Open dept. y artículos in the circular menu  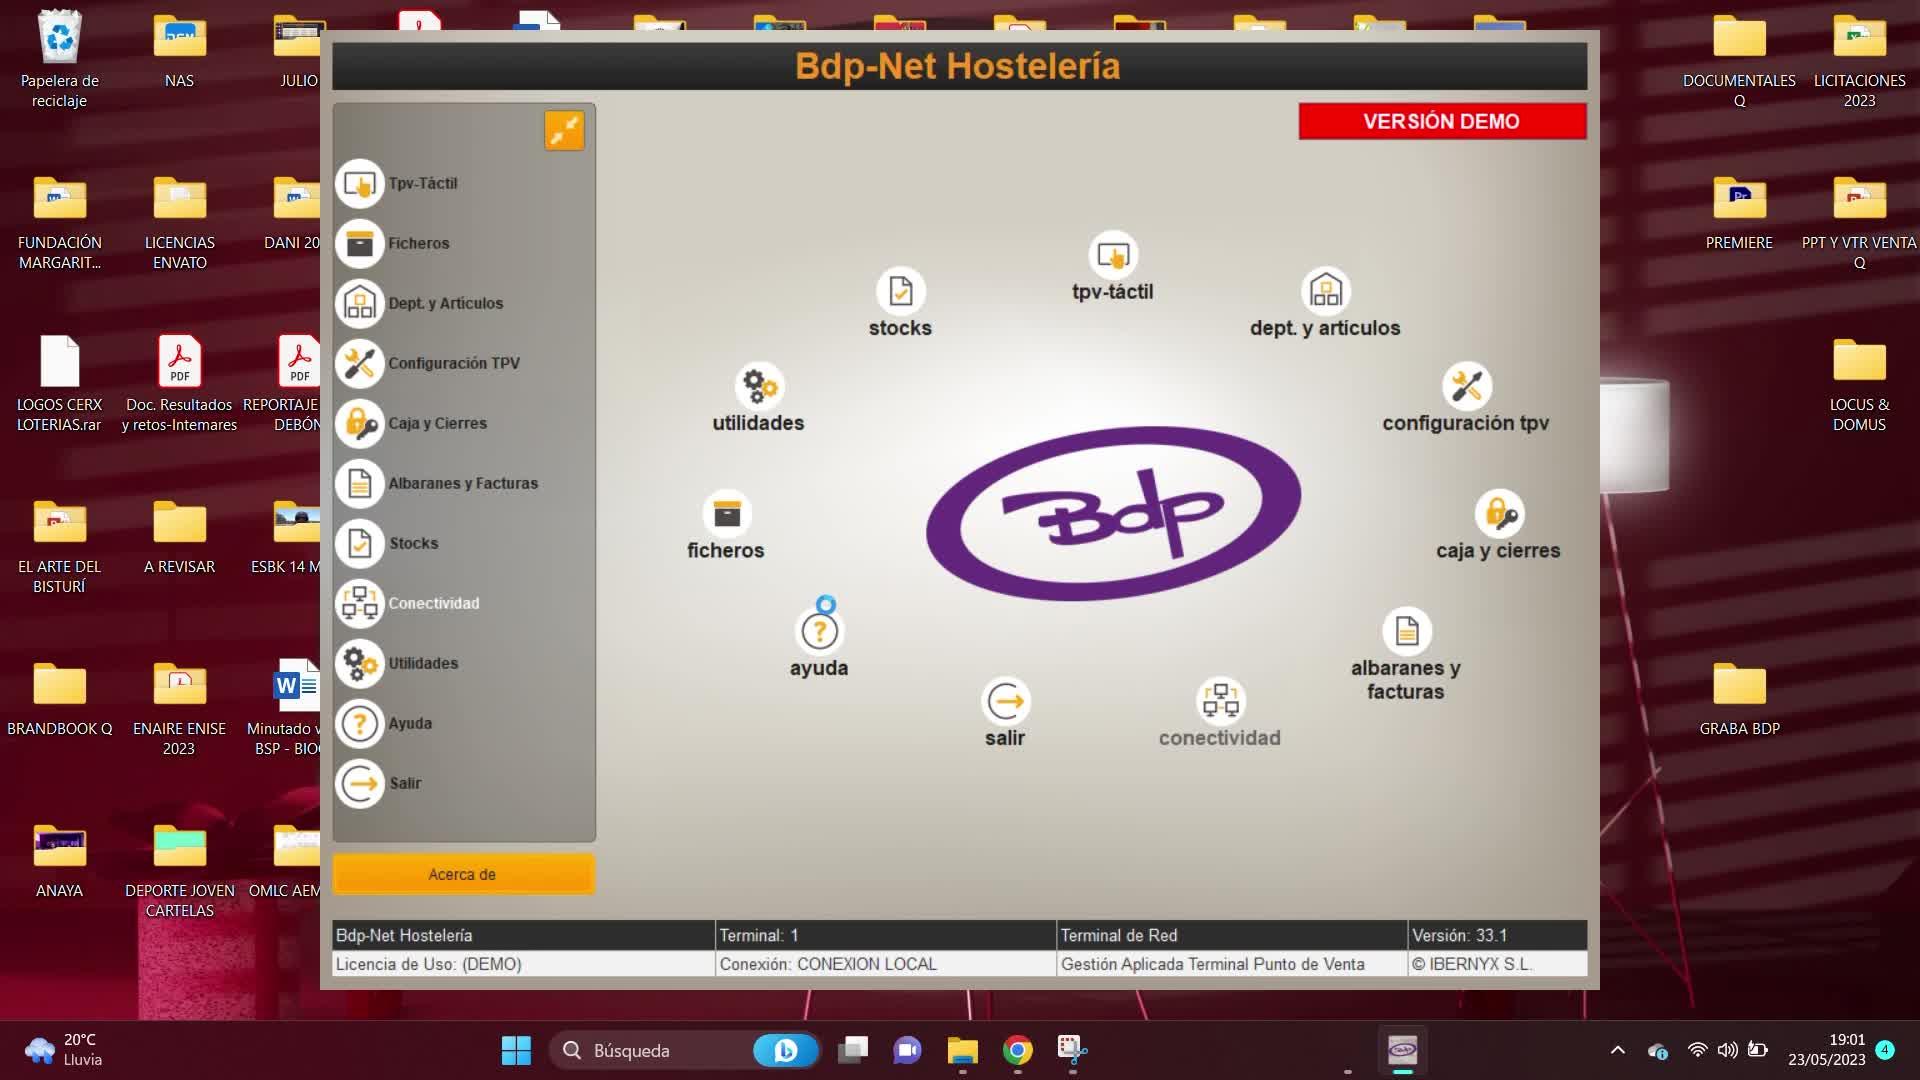1325,292
